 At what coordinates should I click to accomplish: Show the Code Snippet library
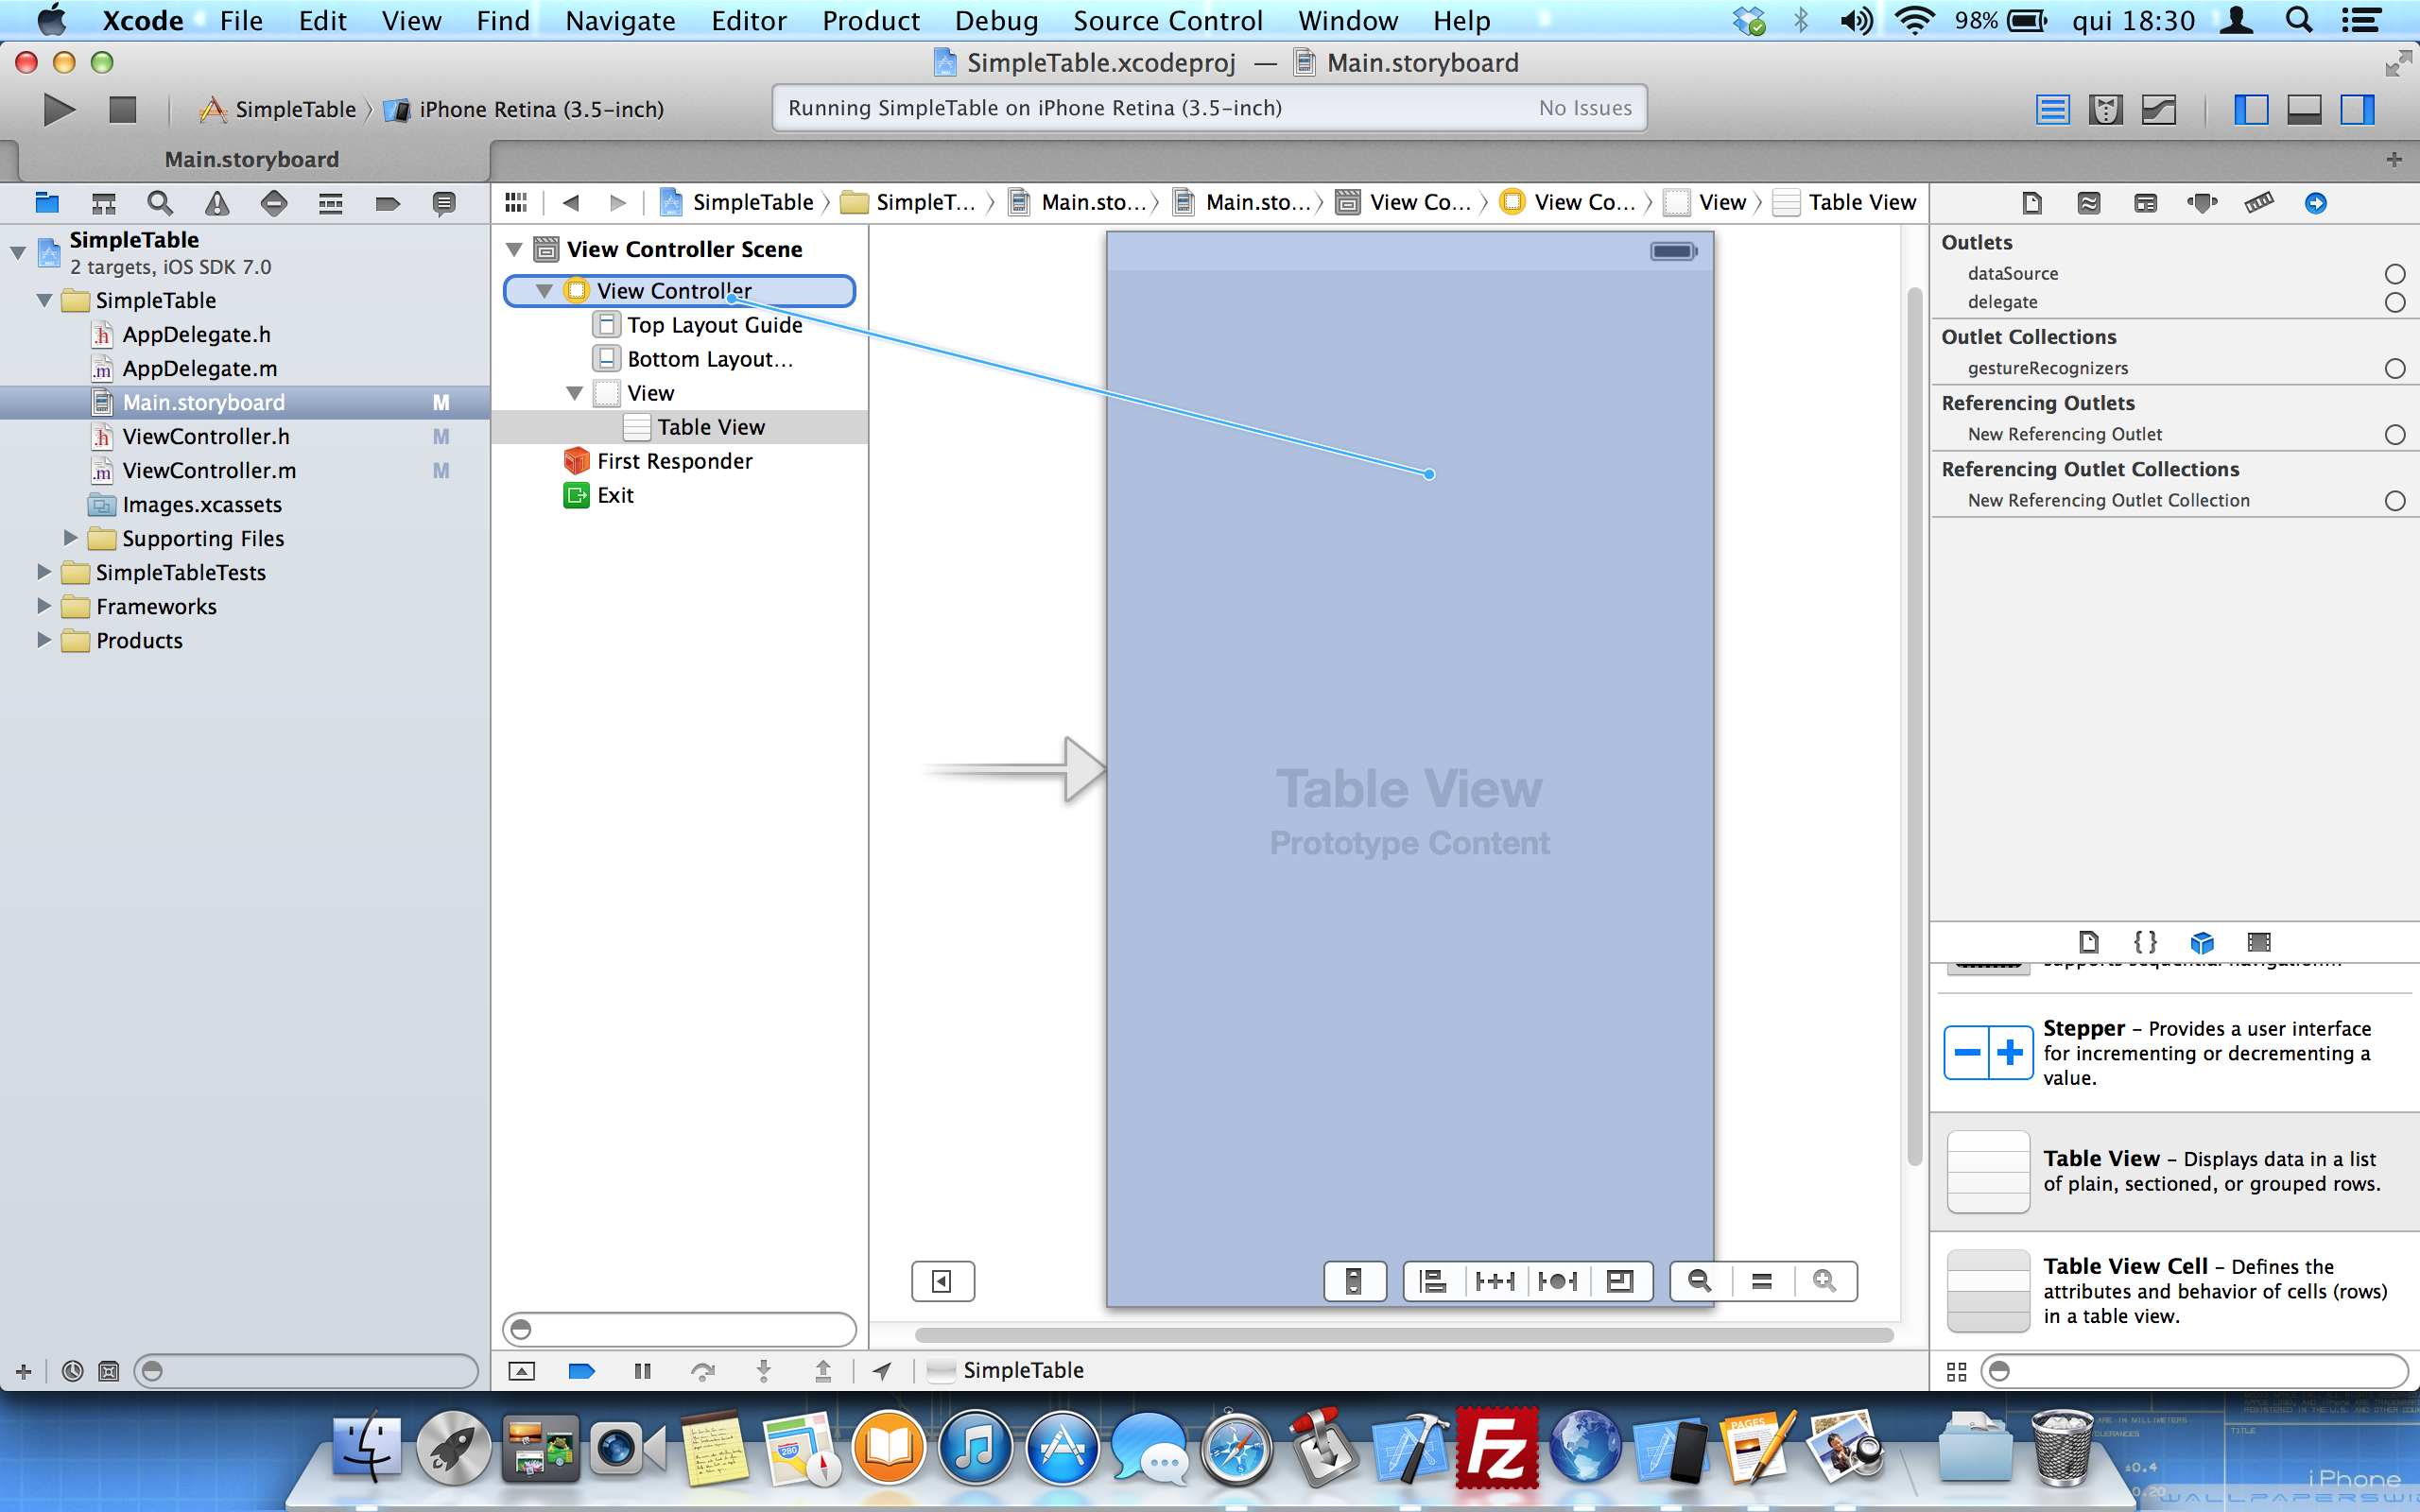pyautogui.click(x=2145, y=941)
